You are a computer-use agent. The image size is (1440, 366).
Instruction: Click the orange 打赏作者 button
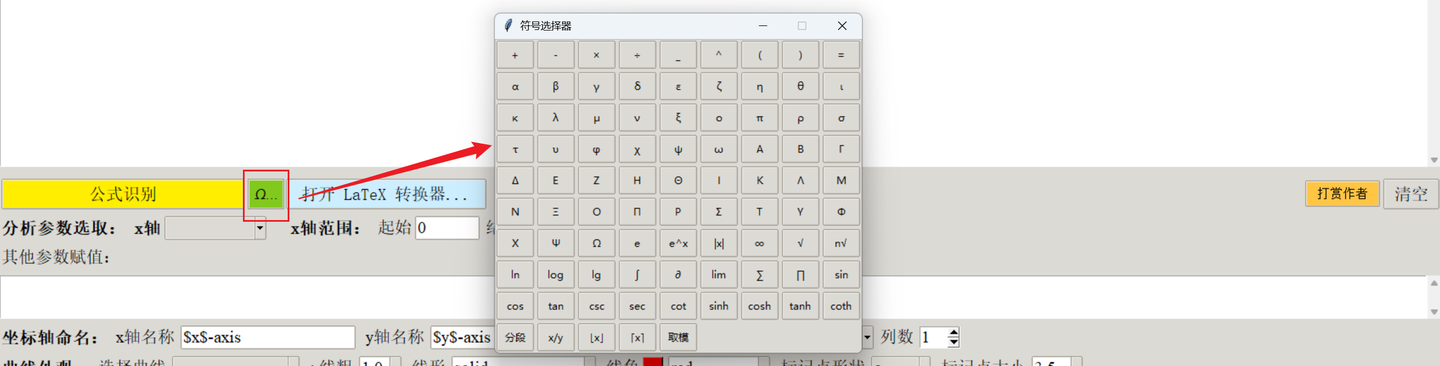(x=1342, y=193)
